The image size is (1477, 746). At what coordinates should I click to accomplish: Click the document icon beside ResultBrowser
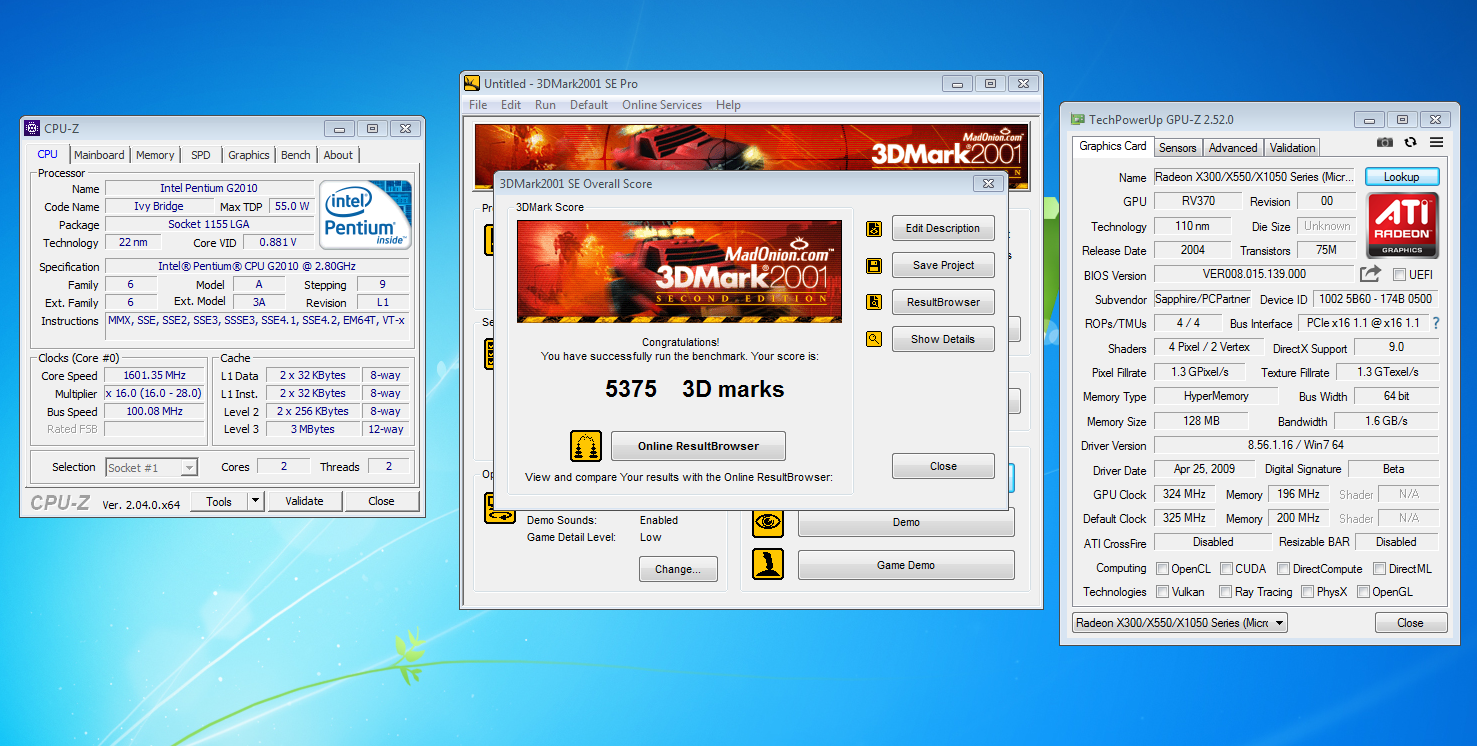click(x=874, y=302)
